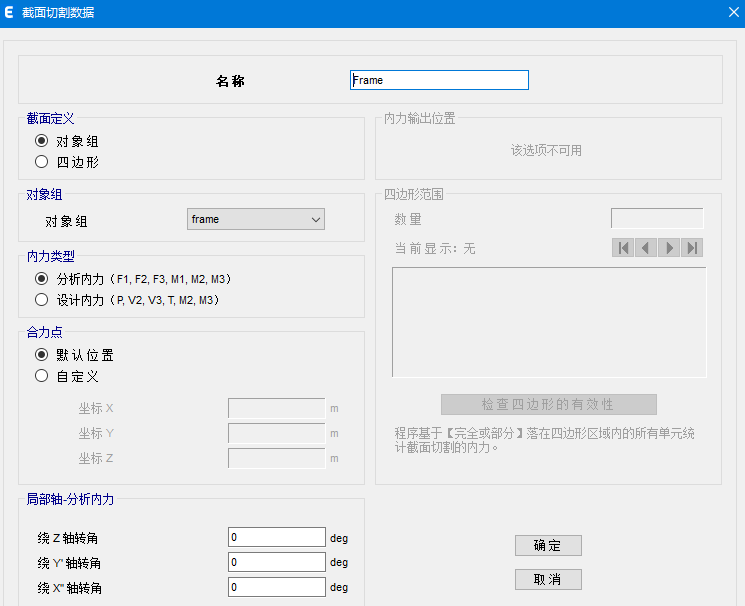Select the 对象组 radio button
The image size is (745, 606).
click(42, 141)
